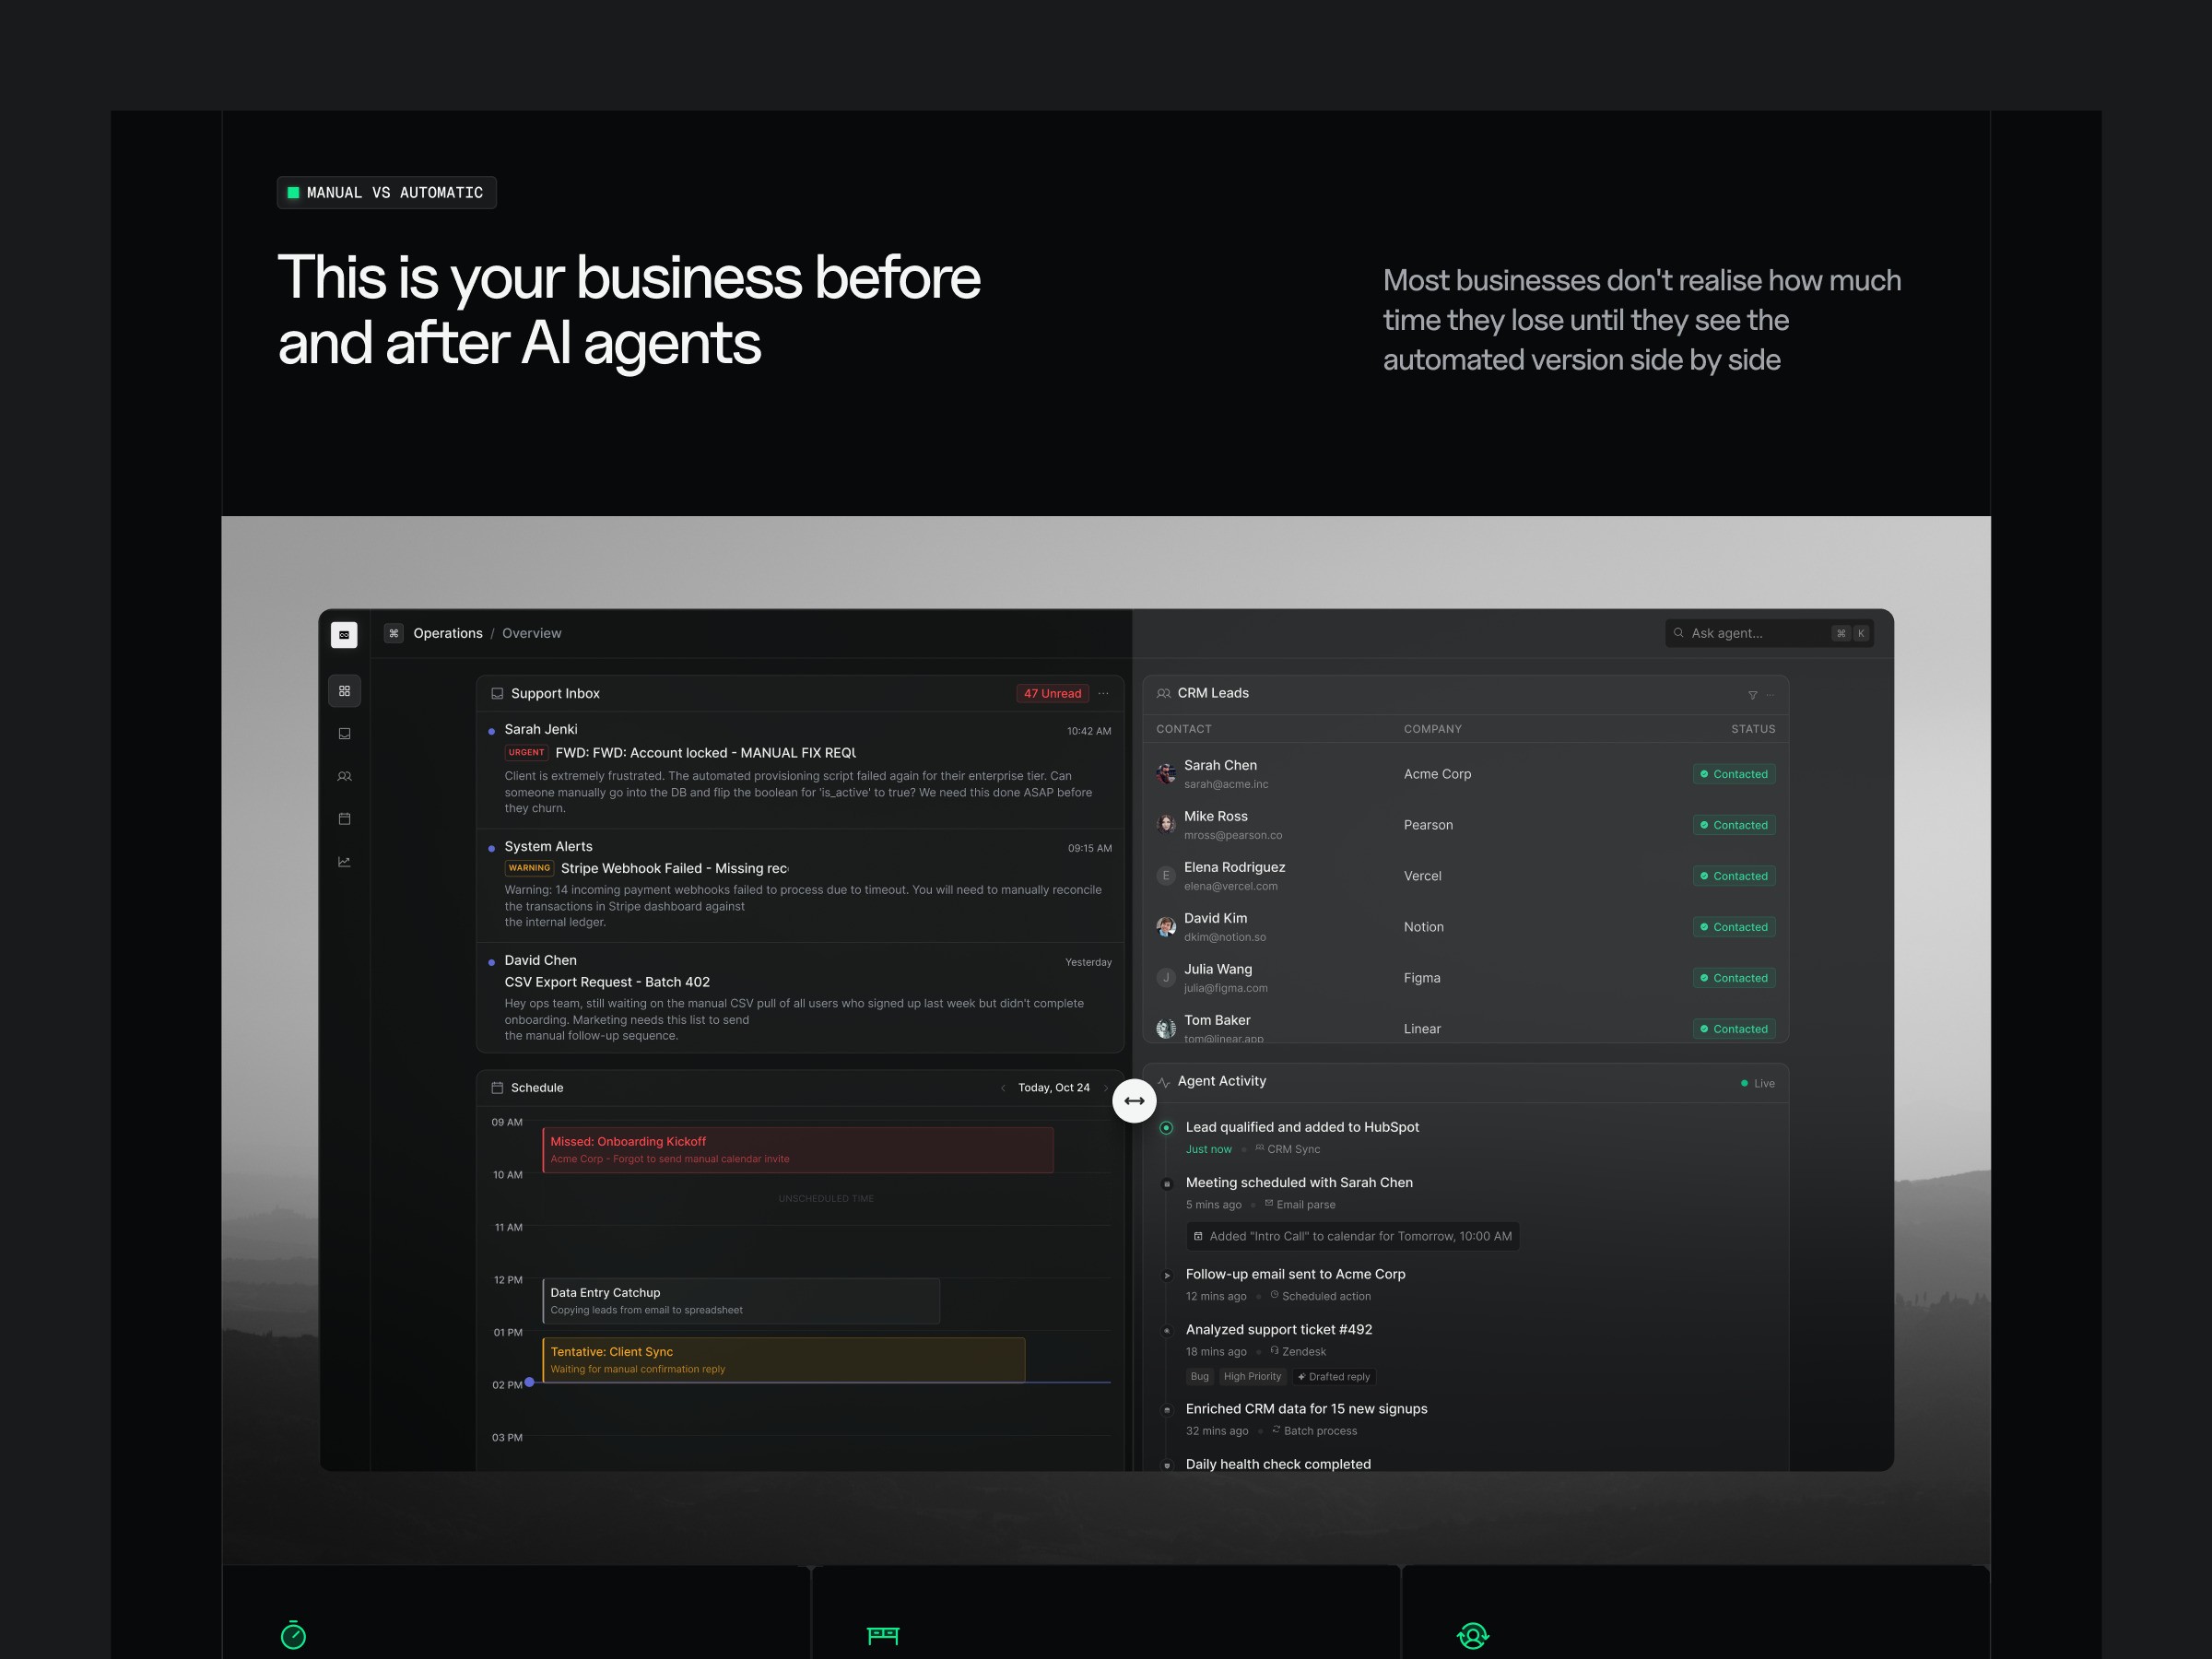Click the Operations breadcrumb
2212x1659 pixels.
click(x=447, y=633)
